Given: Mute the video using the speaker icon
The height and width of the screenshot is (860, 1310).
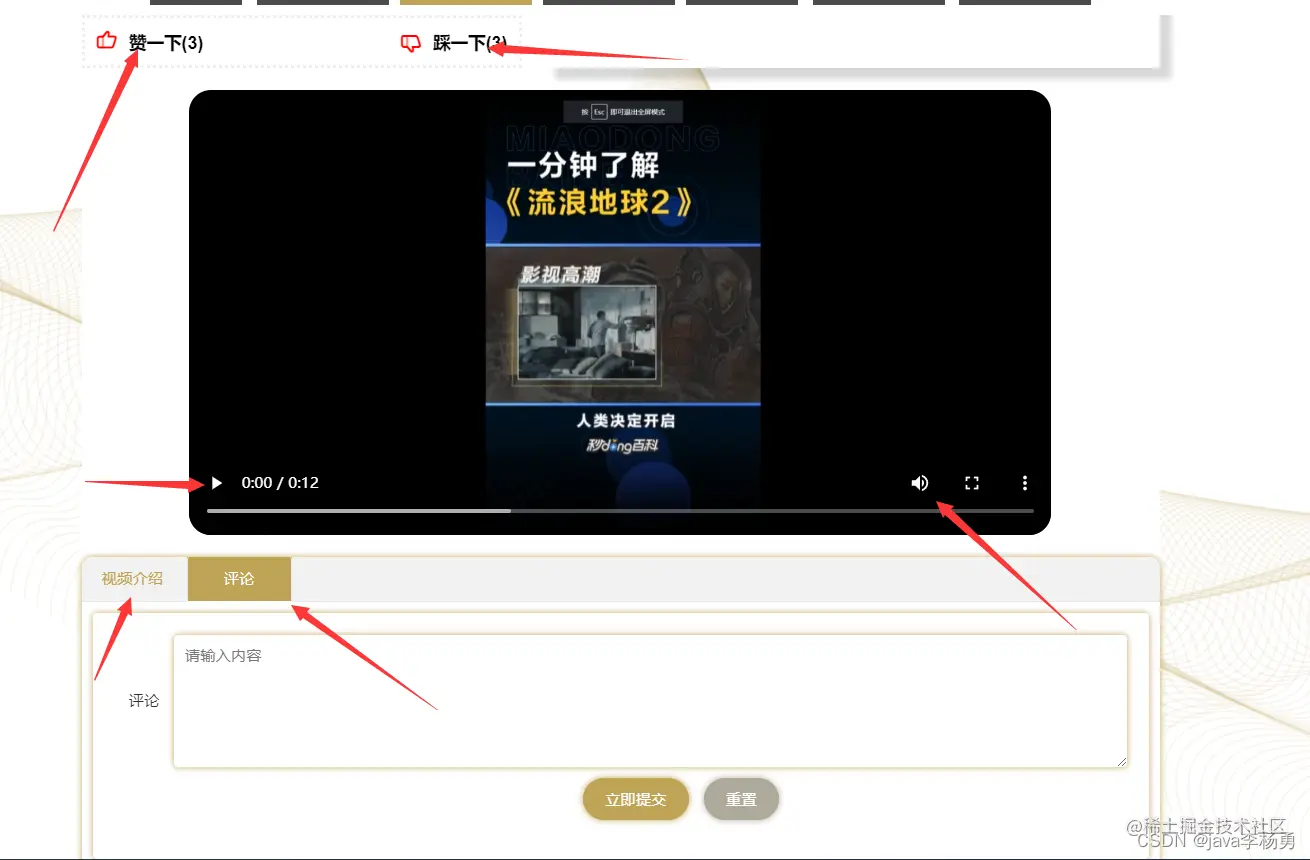Looking at the screenshot, I should tap(920, 483).
